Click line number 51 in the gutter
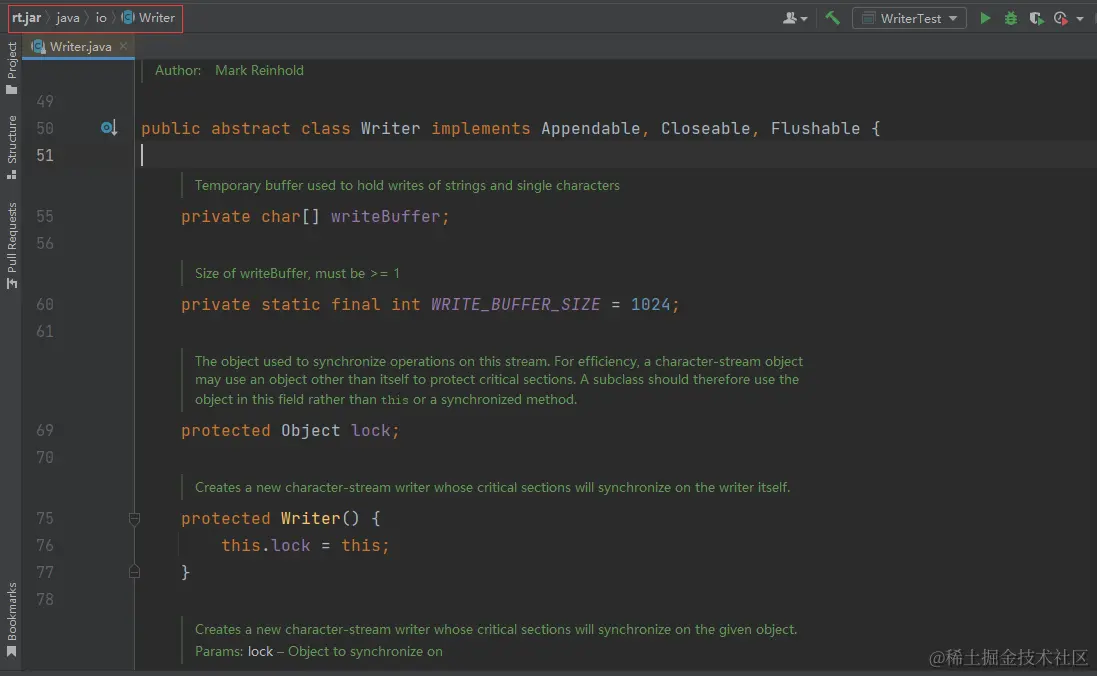The width and height of the screenshot is (1097, 676). (x=45, y=155)
